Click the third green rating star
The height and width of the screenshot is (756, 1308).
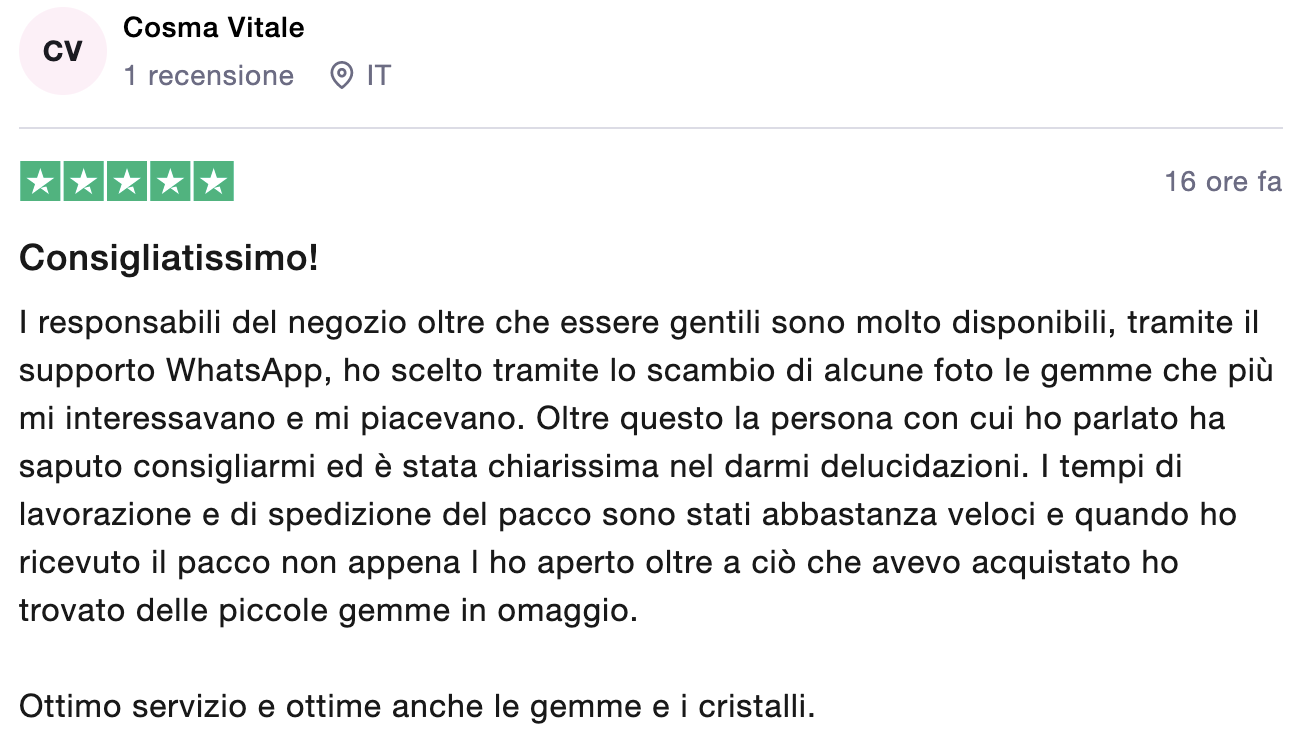(127, 182)
